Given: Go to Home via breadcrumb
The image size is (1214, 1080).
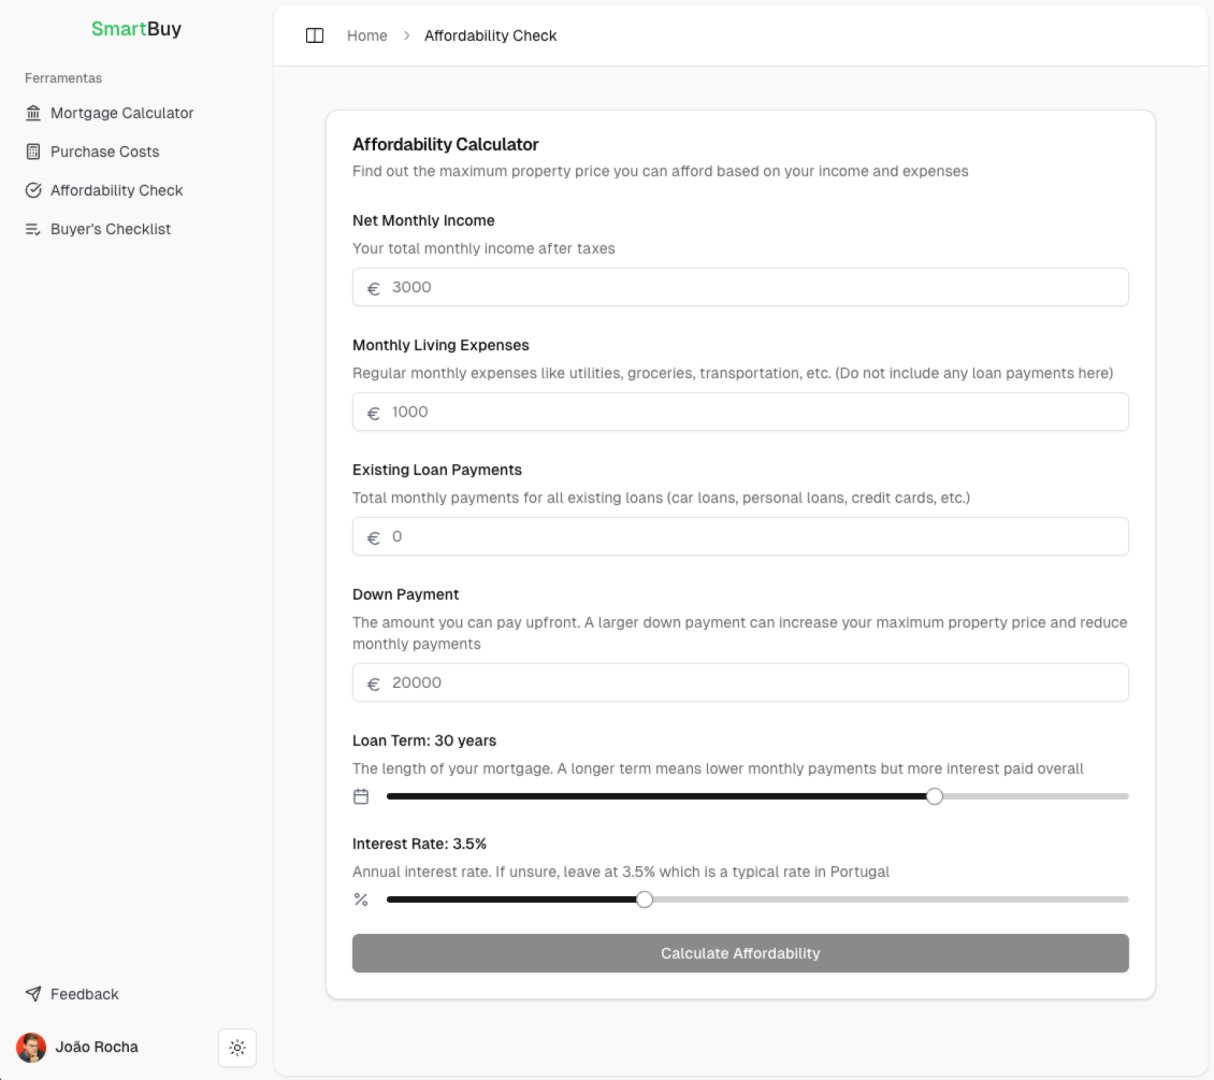Looking at the screenshot, I should 367,36.
